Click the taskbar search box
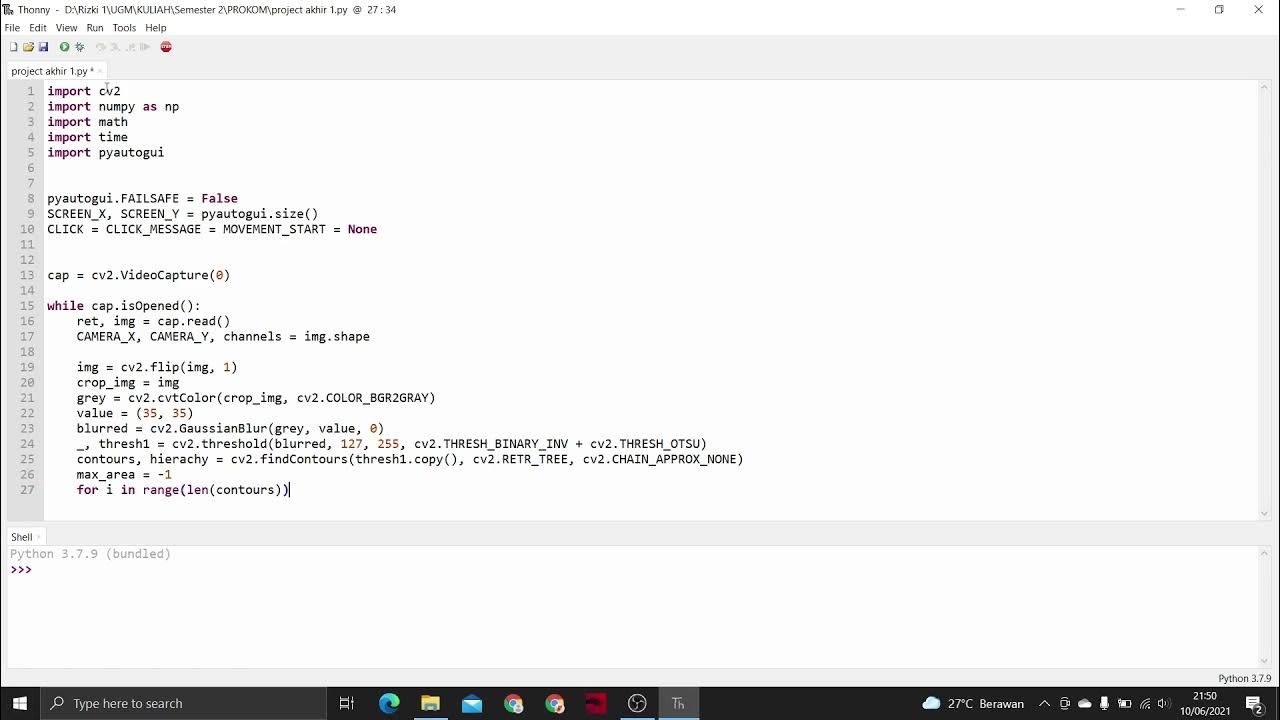Image resolution: width=1280 pixels, height=720 pixels. pos(183,703)
